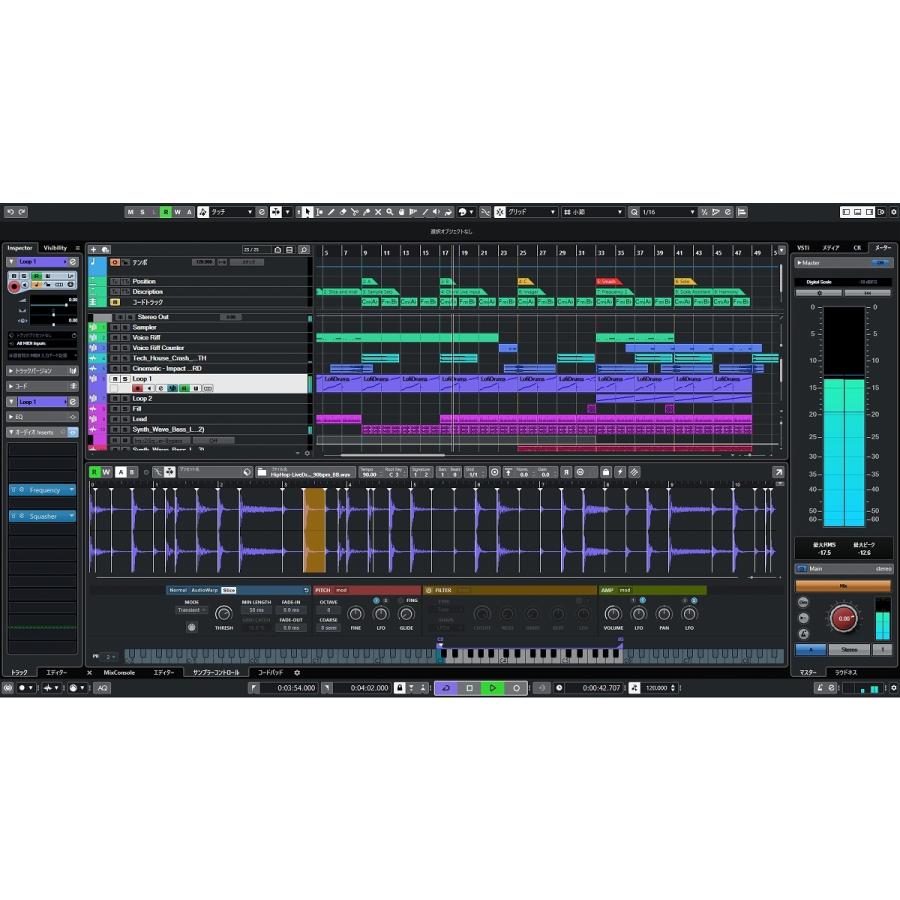Pick the Mute X tool
This screenshot has height=900, width=900.
point(377,212)
